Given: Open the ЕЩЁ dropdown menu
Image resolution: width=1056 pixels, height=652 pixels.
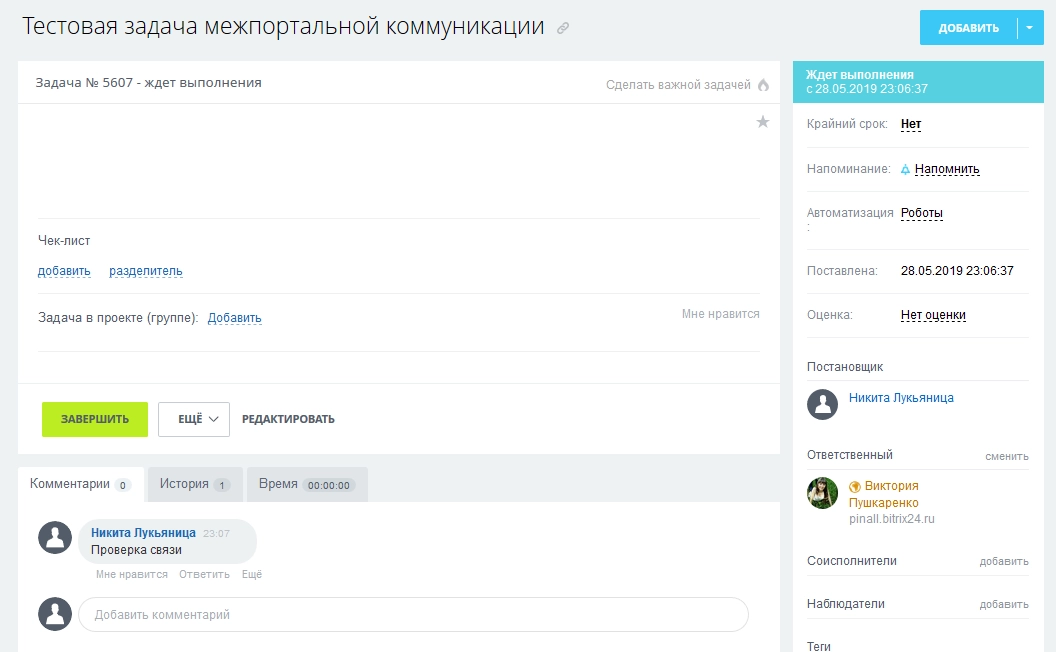Looking at the screenshot, I should pyautogui.click(x=193, y=419).
